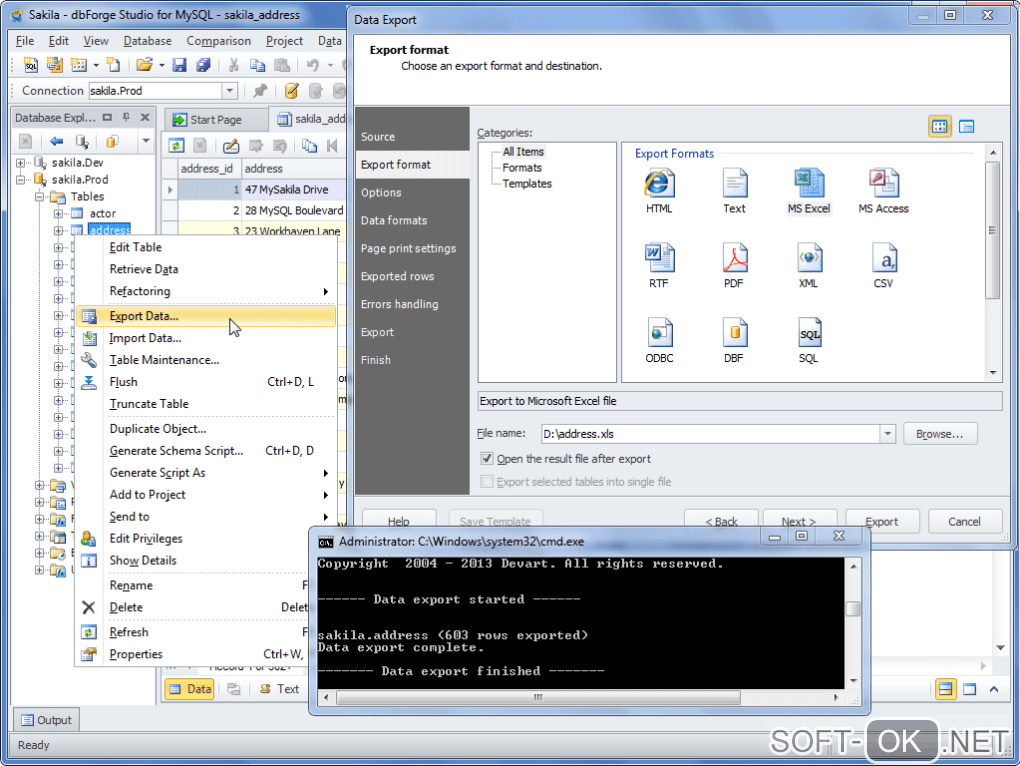Click the Undo toolbar icon
This screenshot has height=766, width=1020.
[313, 65]
